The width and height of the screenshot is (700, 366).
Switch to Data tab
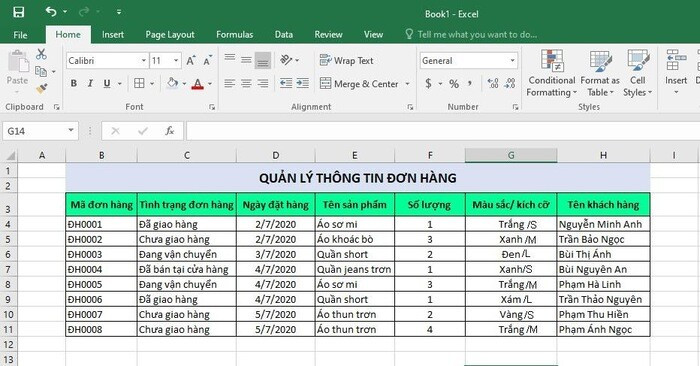click(283, 34)
